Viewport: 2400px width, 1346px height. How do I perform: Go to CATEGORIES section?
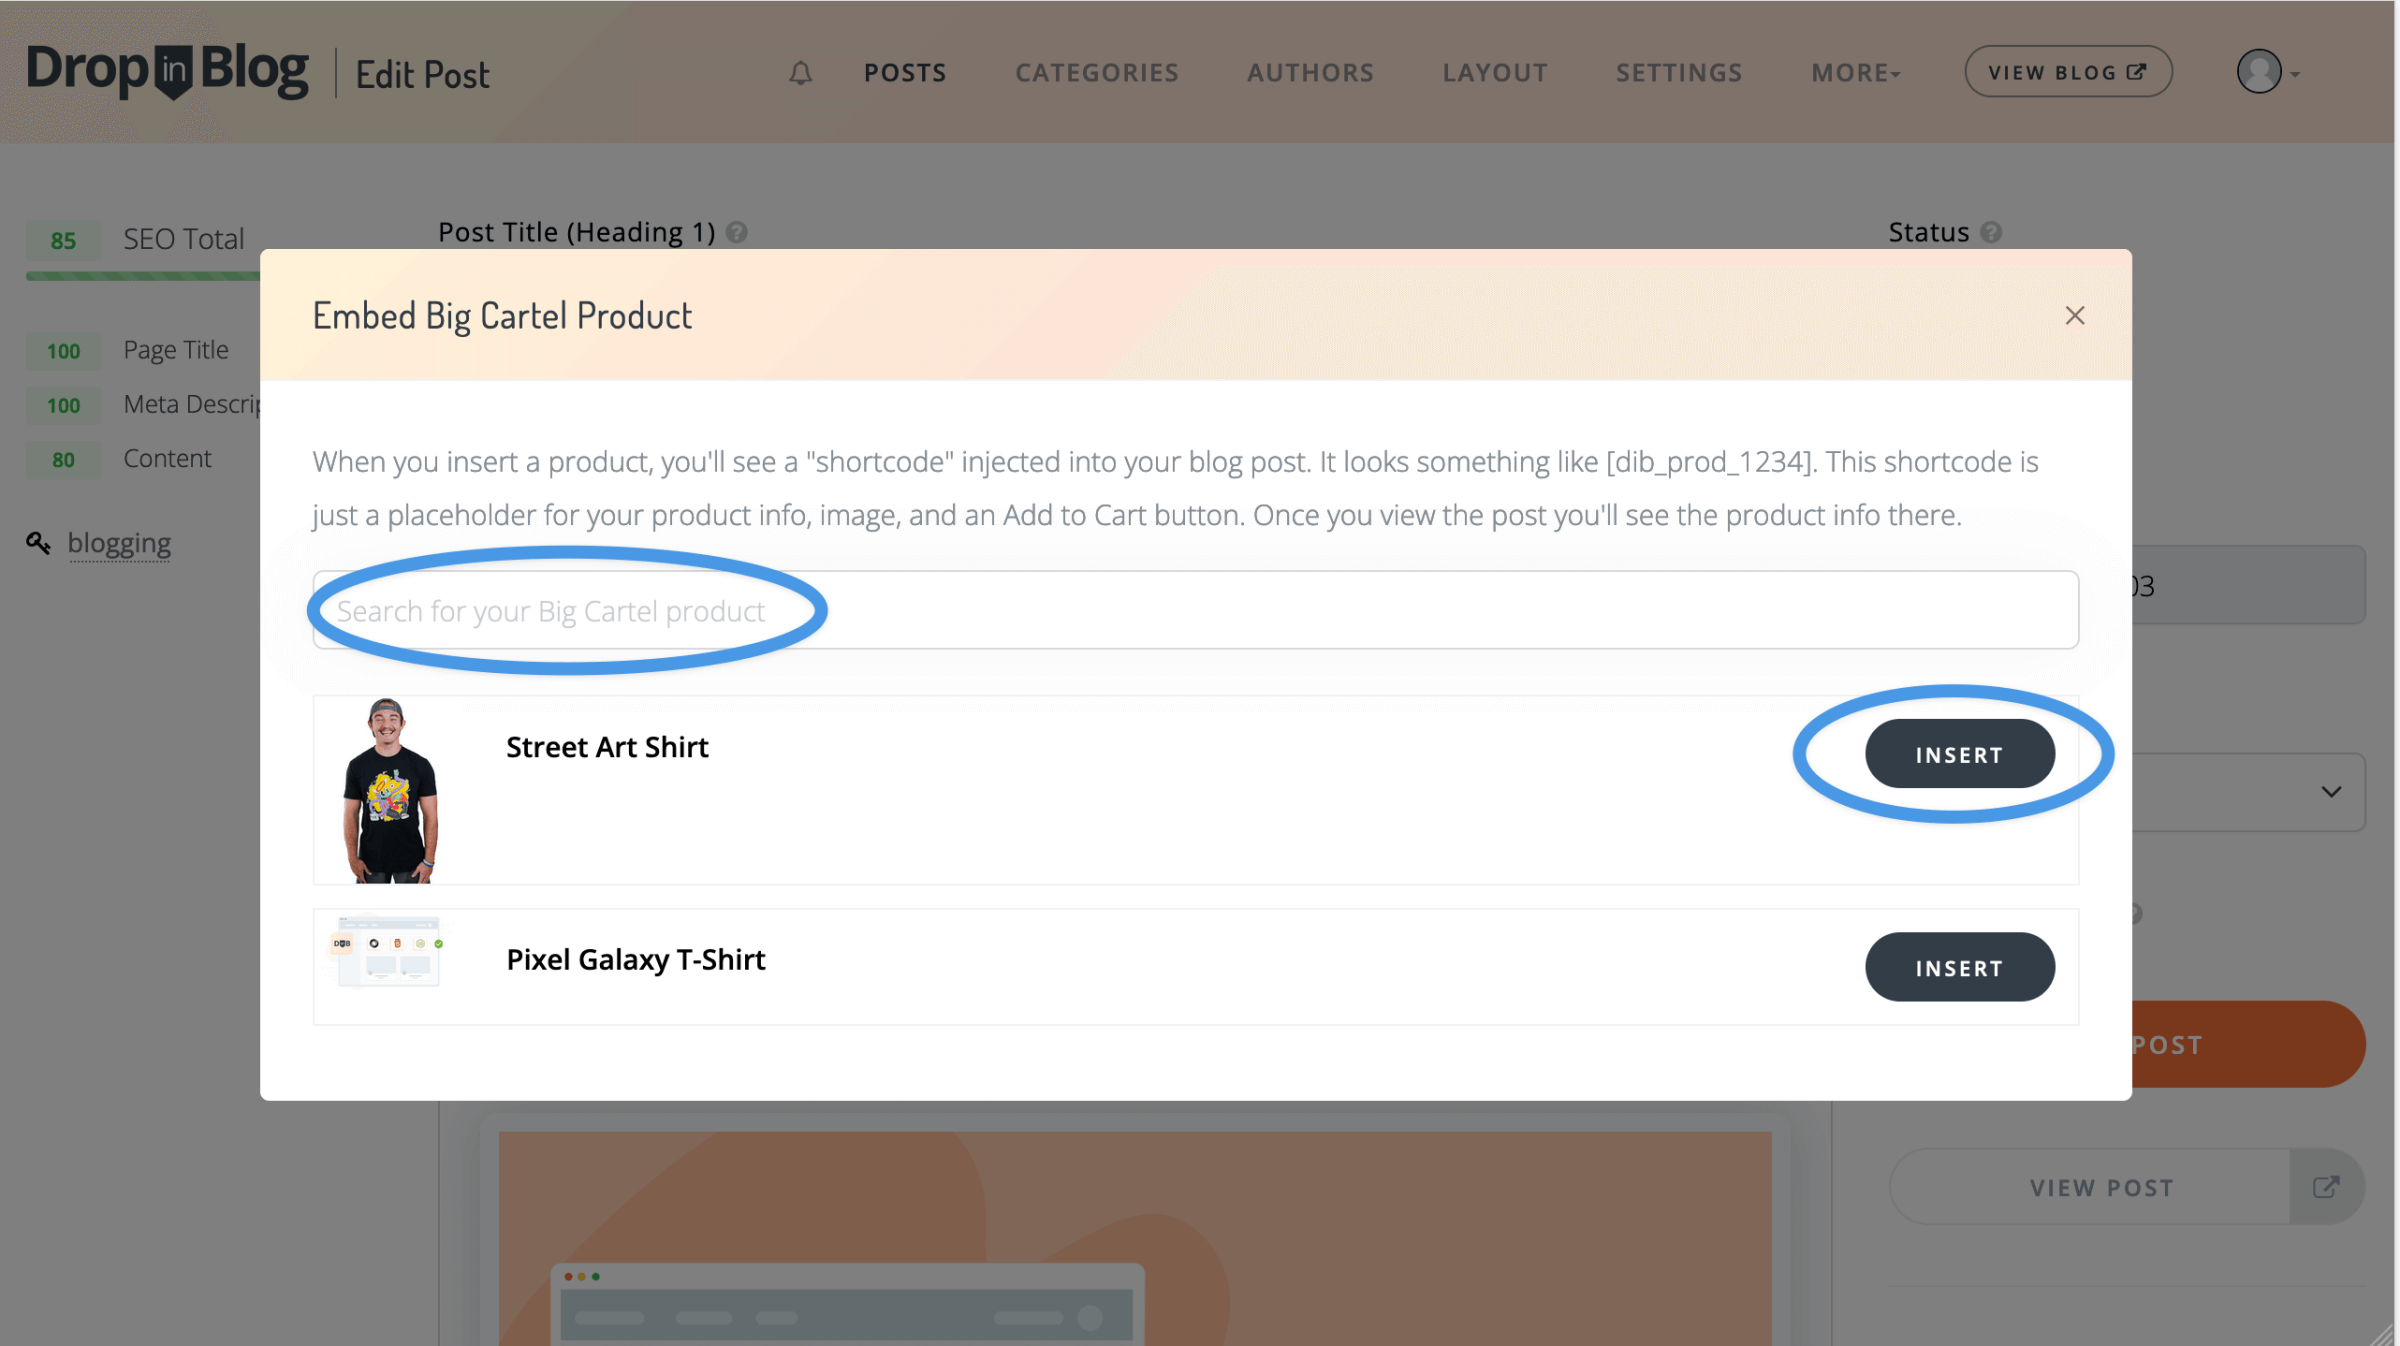[x=1097, y=73]
